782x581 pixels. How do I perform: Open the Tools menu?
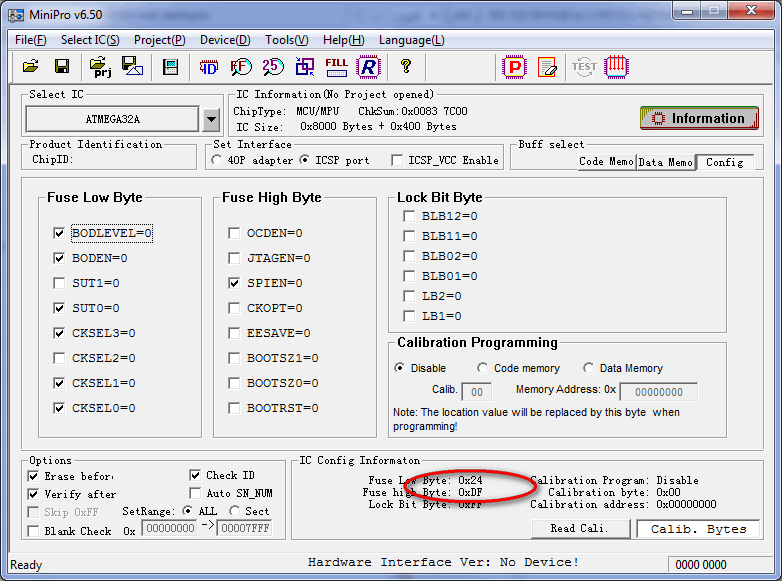tap(286, 40)
